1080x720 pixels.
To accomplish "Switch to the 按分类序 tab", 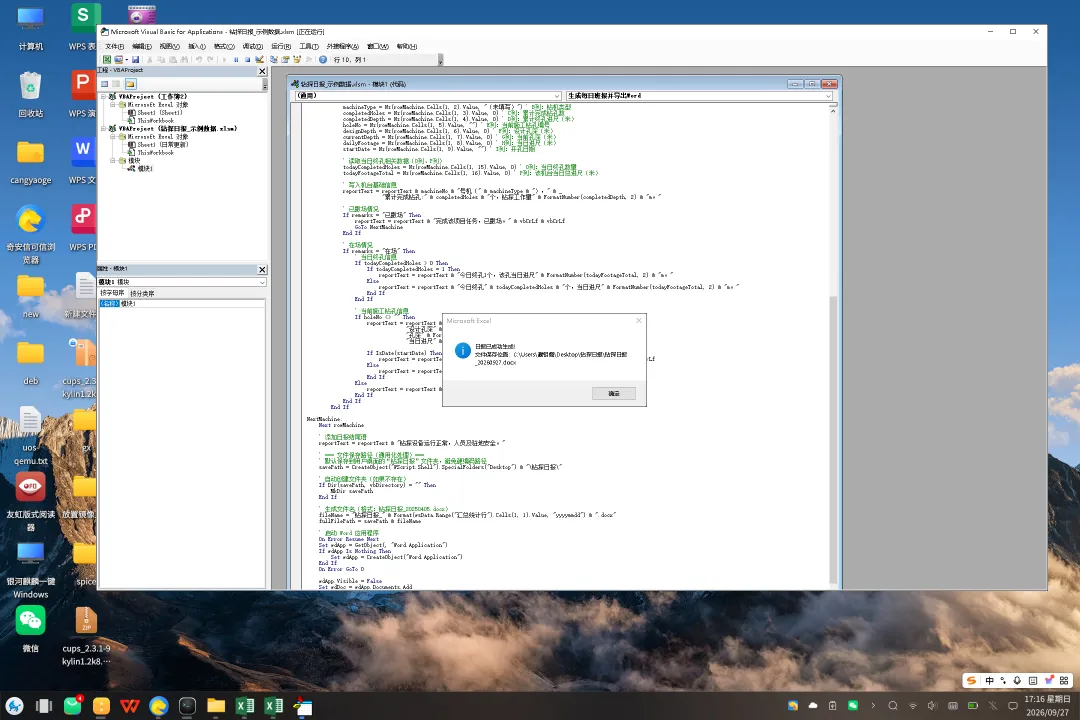I will coord(142,294).
